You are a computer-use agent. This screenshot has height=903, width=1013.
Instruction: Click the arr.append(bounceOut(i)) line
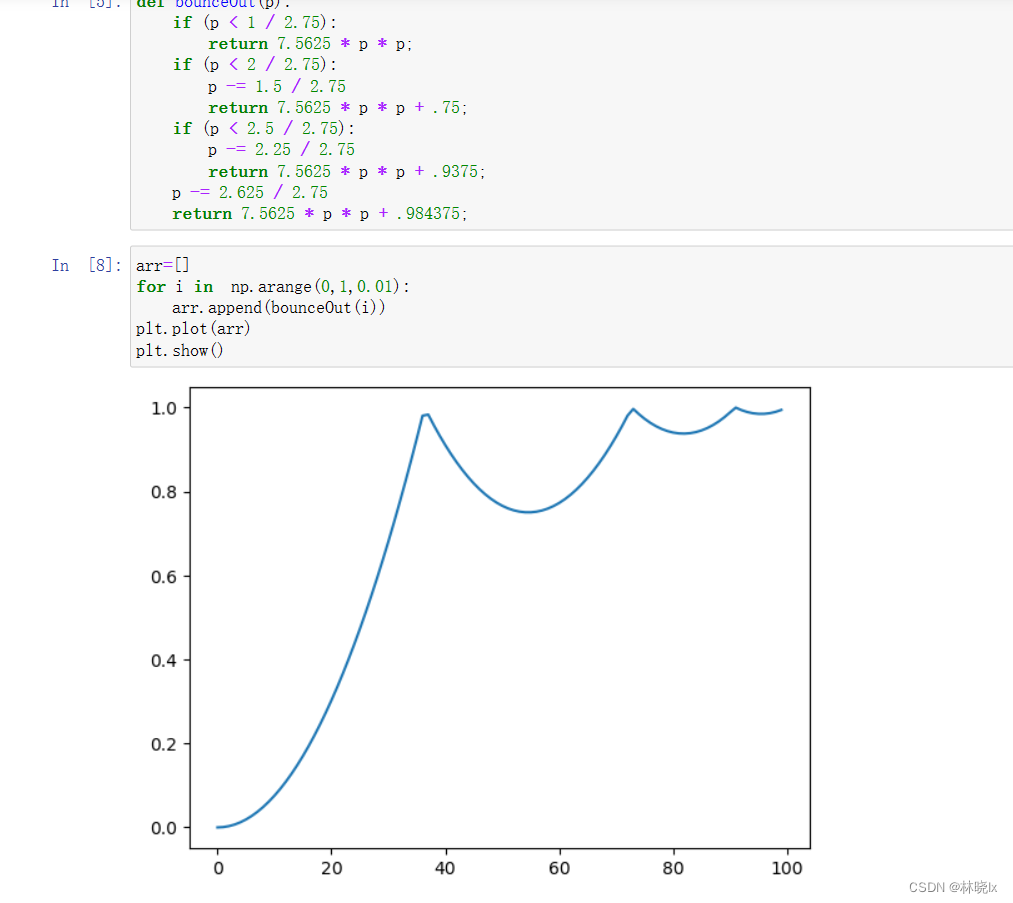[278, 308]
